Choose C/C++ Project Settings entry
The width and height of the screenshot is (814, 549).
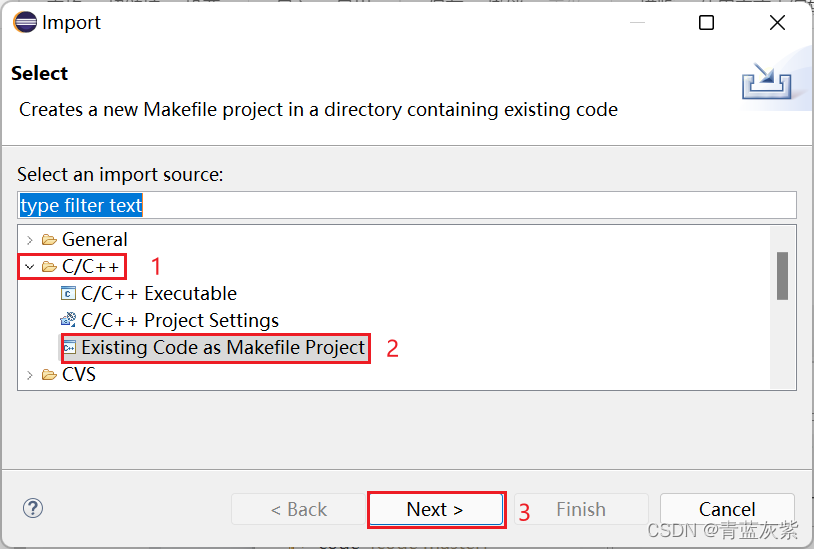coord(179,321)
